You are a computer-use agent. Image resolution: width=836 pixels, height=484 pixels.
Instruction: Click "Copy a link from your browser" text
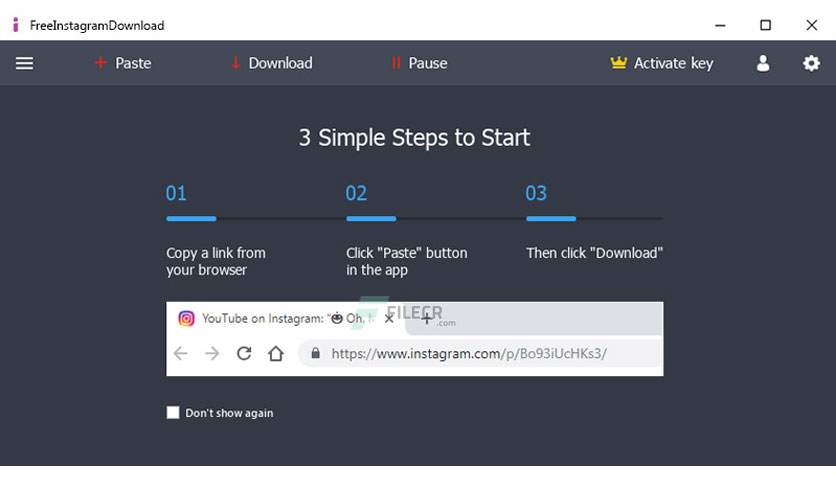point(215,261)
